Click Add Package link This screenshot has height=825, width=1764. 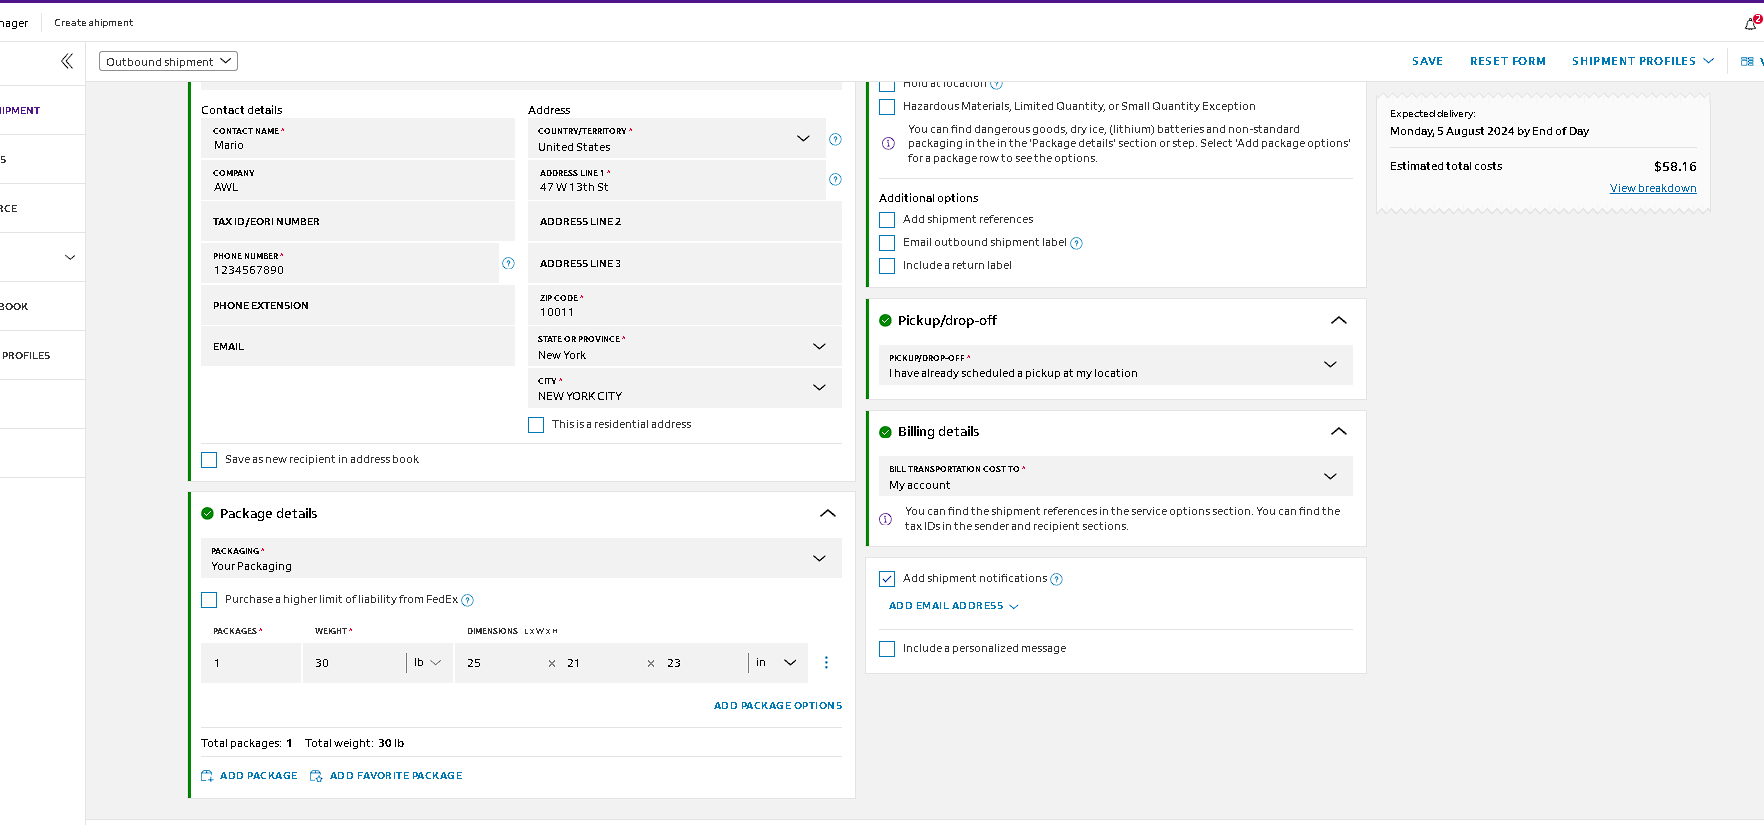(258, 776)
